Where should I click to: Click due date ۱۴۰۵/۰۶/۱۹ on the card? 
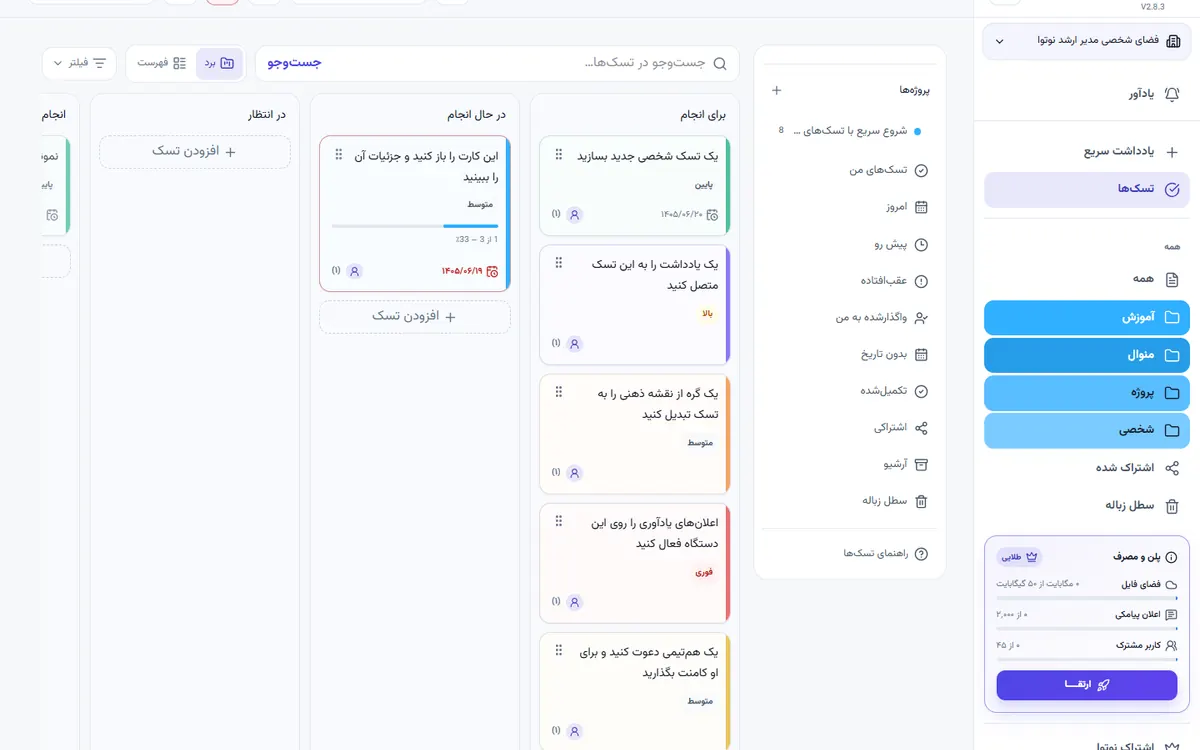point(469,271)
